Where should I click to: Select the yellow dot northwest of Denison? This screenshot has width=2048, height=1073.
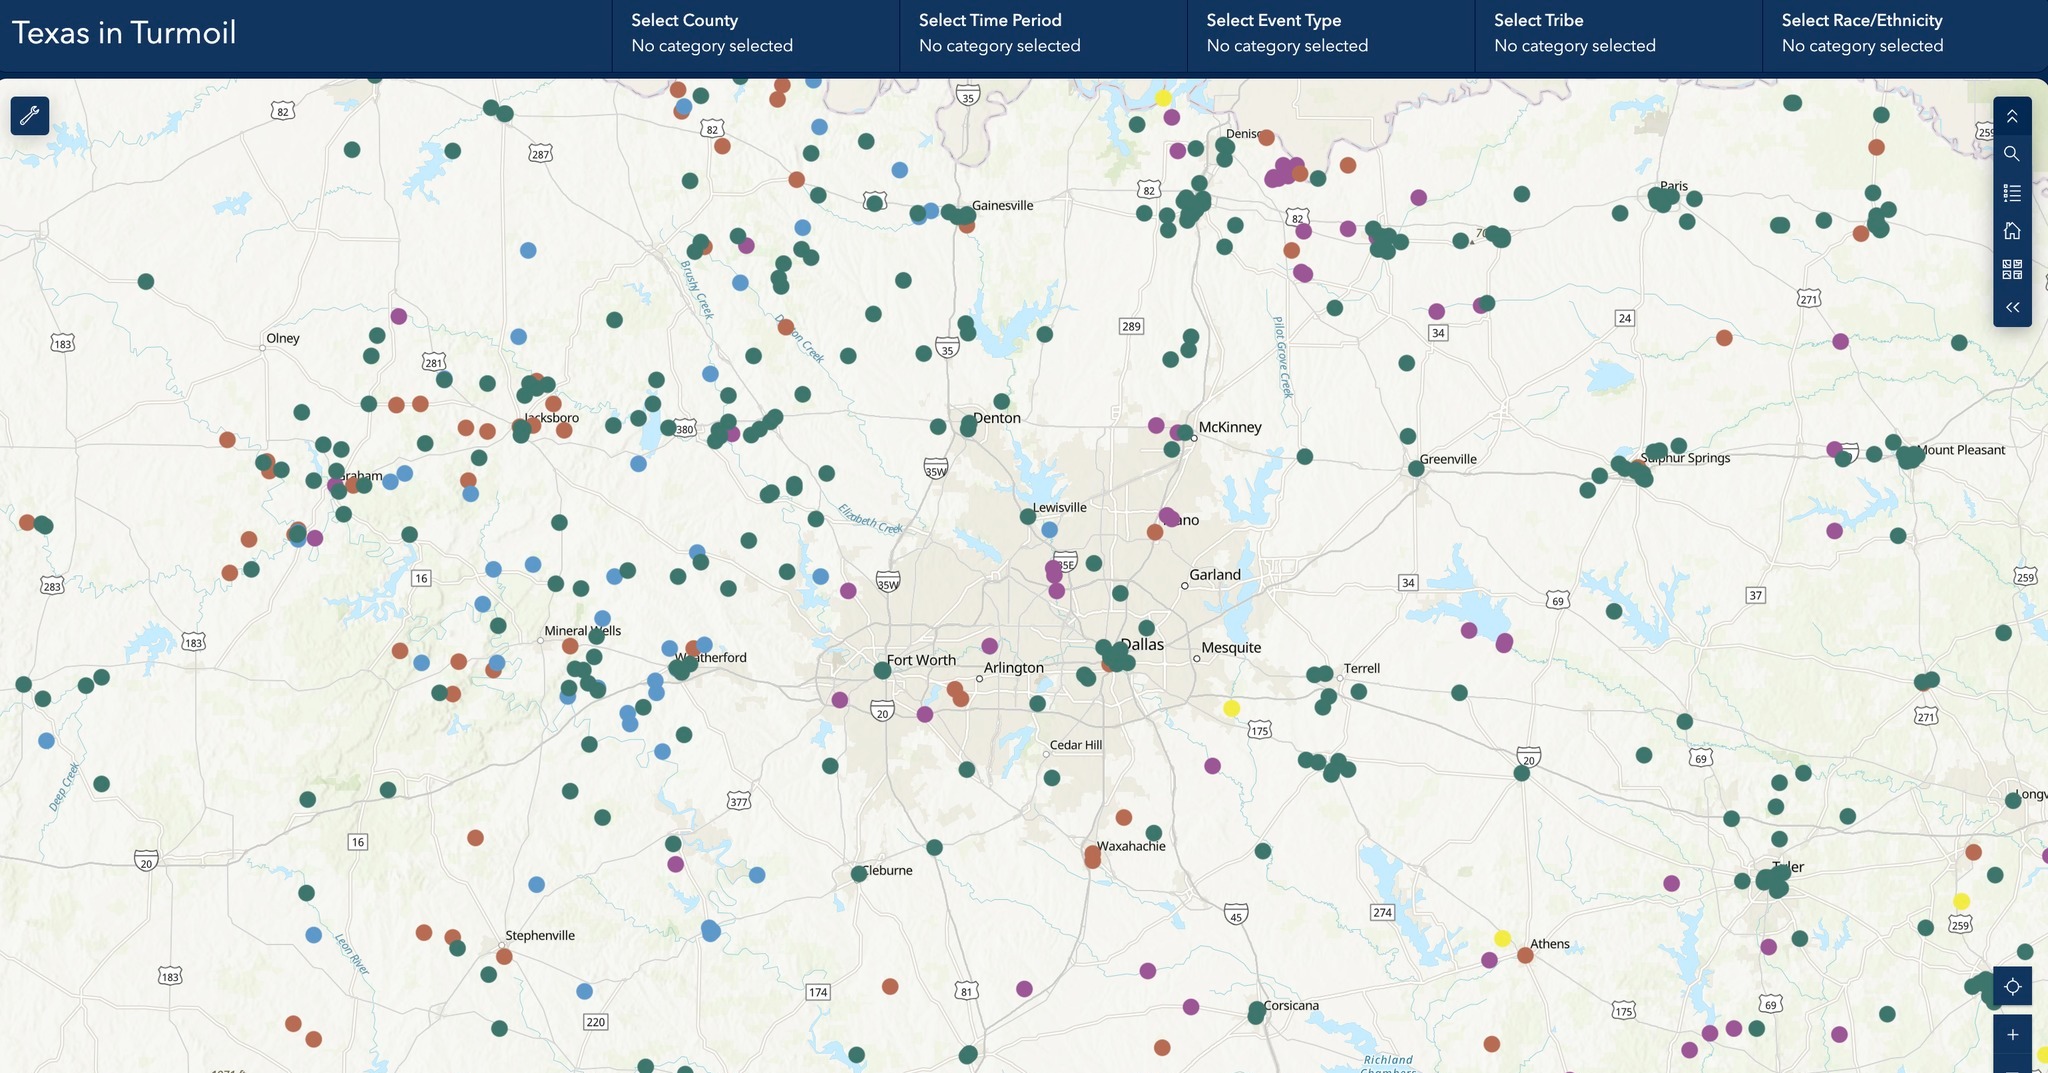coord(1163,98)
